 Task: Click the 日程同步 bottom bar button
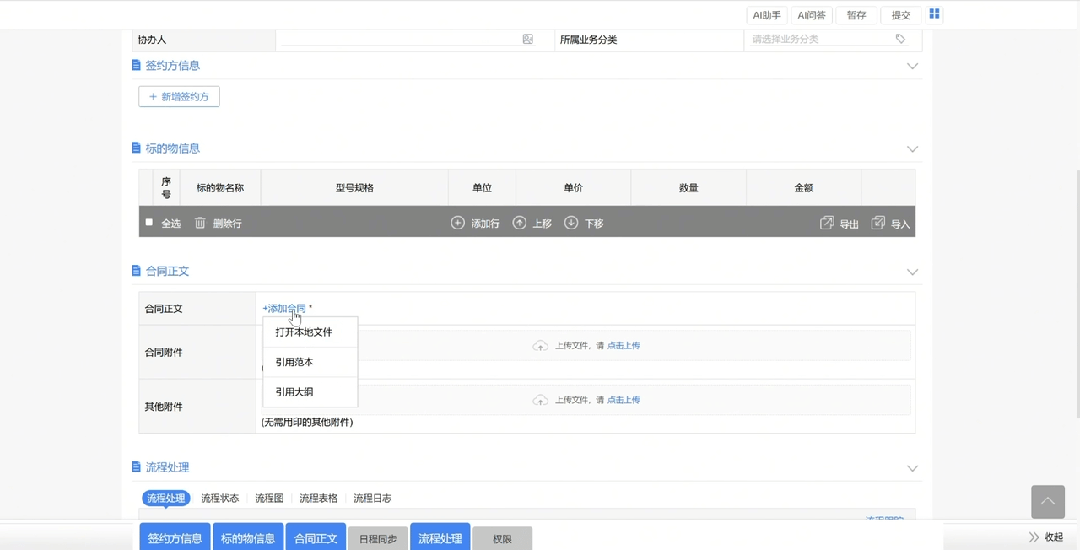click(378, 539)
